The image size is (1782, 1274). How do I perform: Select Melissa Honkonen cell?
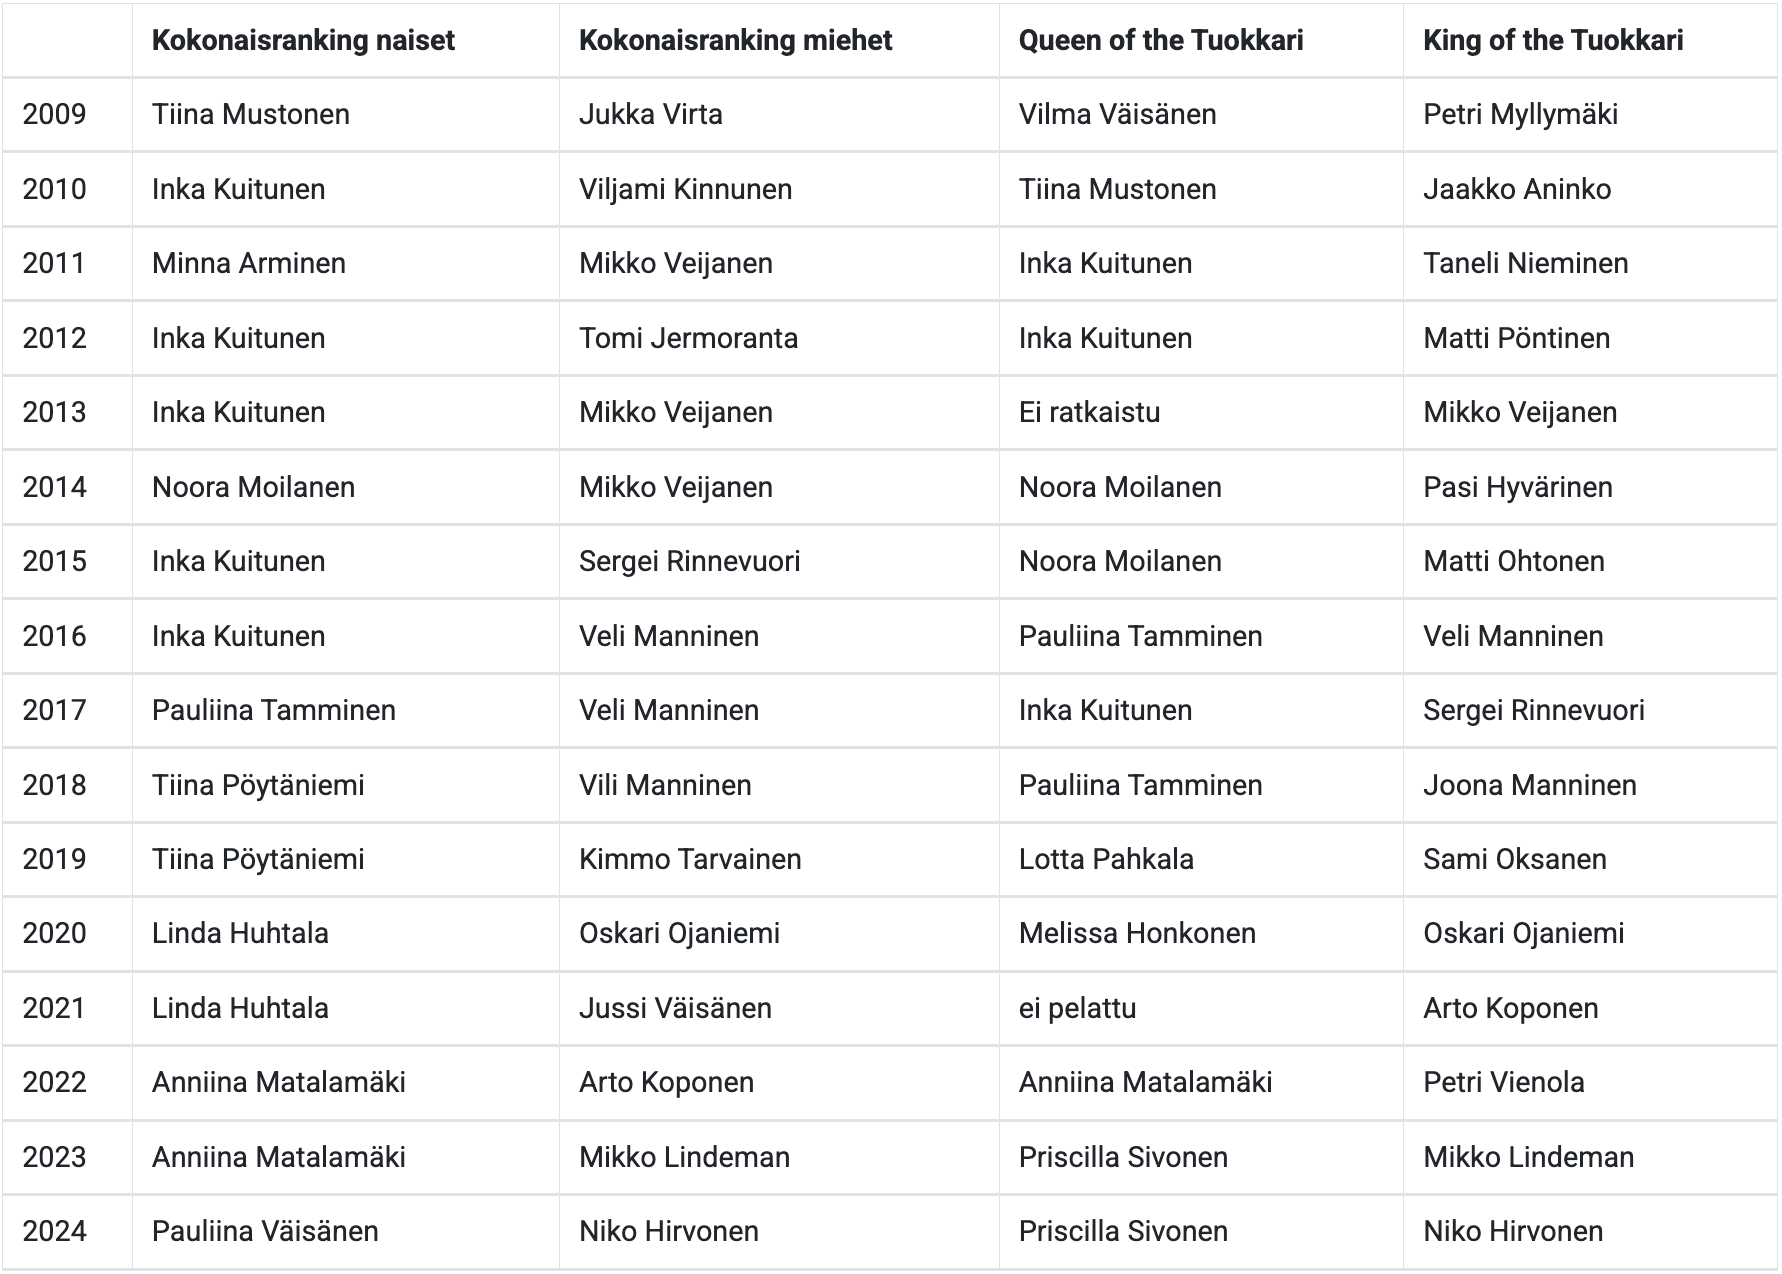(1137, 933)
